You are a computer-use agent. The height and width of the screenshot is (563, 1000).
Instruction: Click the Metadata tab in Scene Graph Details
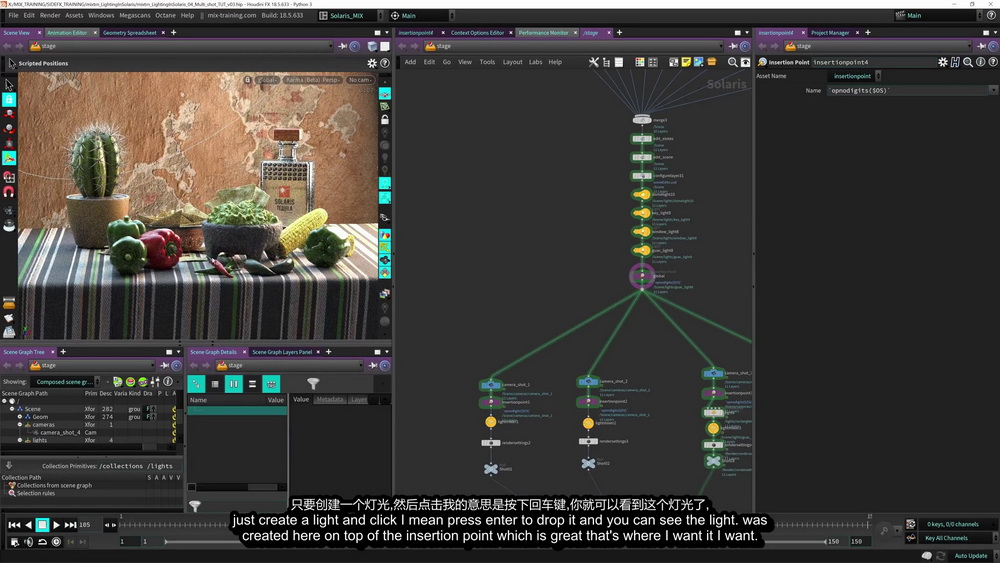330,400
